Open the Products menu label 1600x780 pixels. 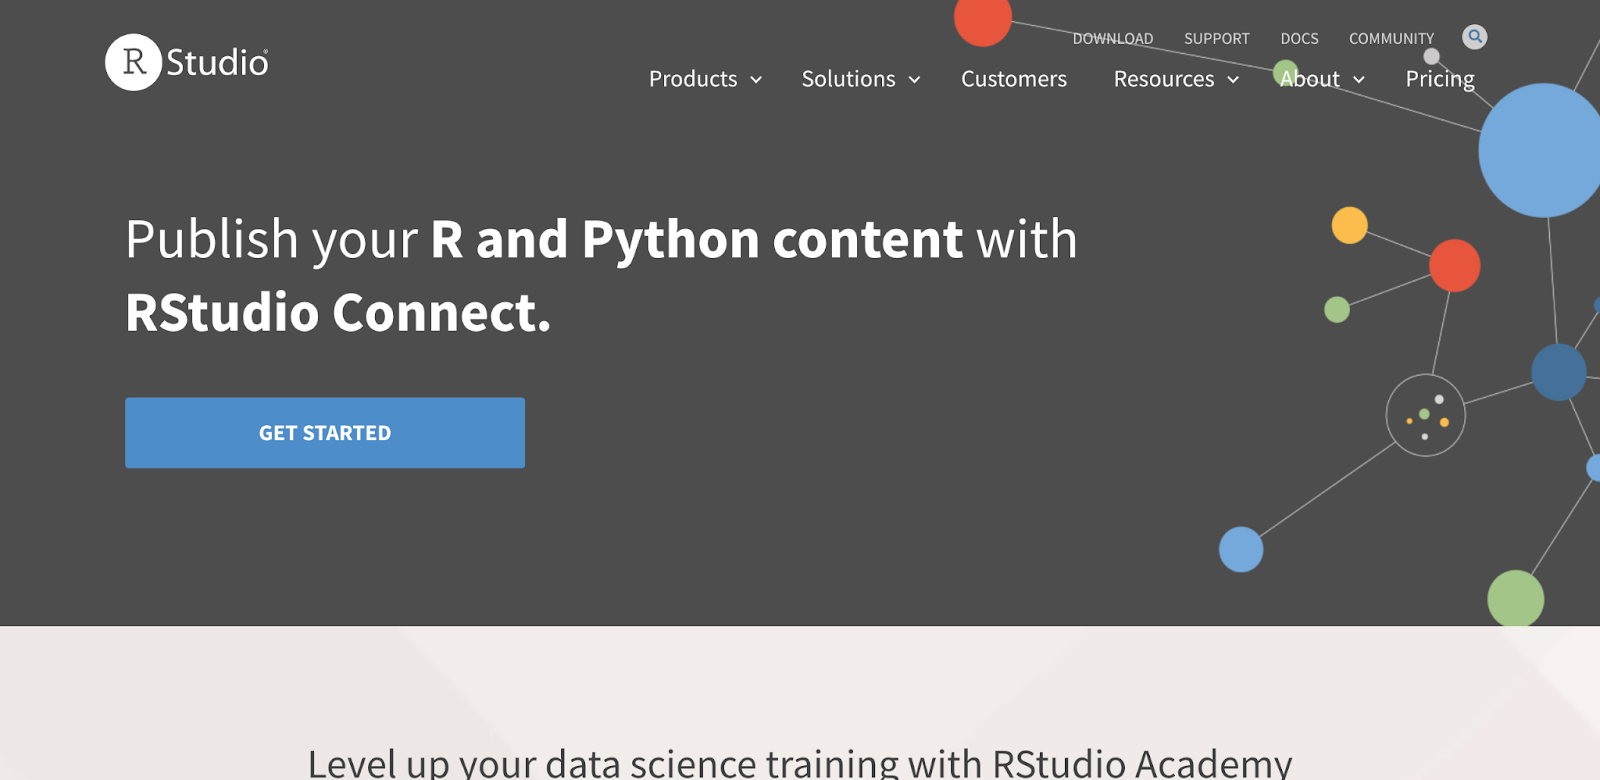(692, 79)
